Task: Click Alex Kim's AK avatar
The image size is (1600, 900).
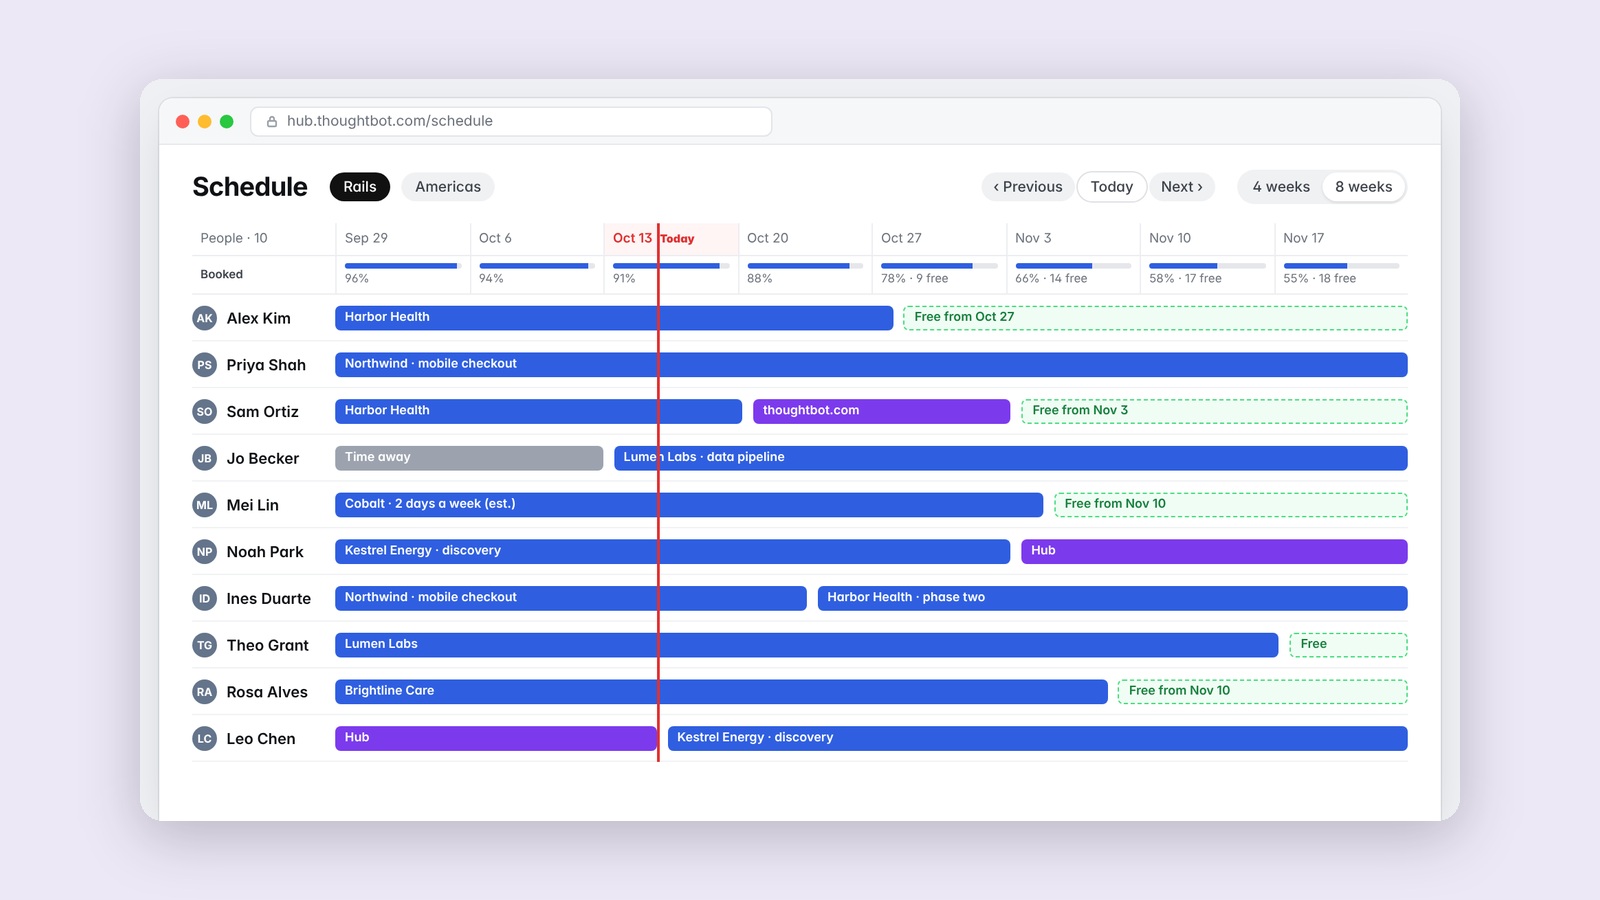Action: (x=204, y=318)
